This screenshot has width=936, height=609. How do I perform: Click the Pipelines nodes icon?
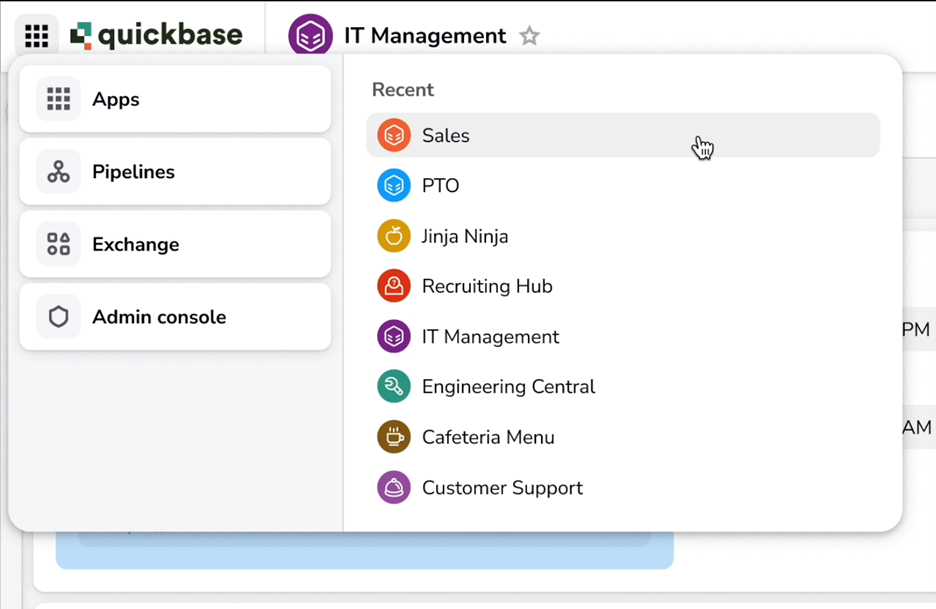(x=58, y=171)
